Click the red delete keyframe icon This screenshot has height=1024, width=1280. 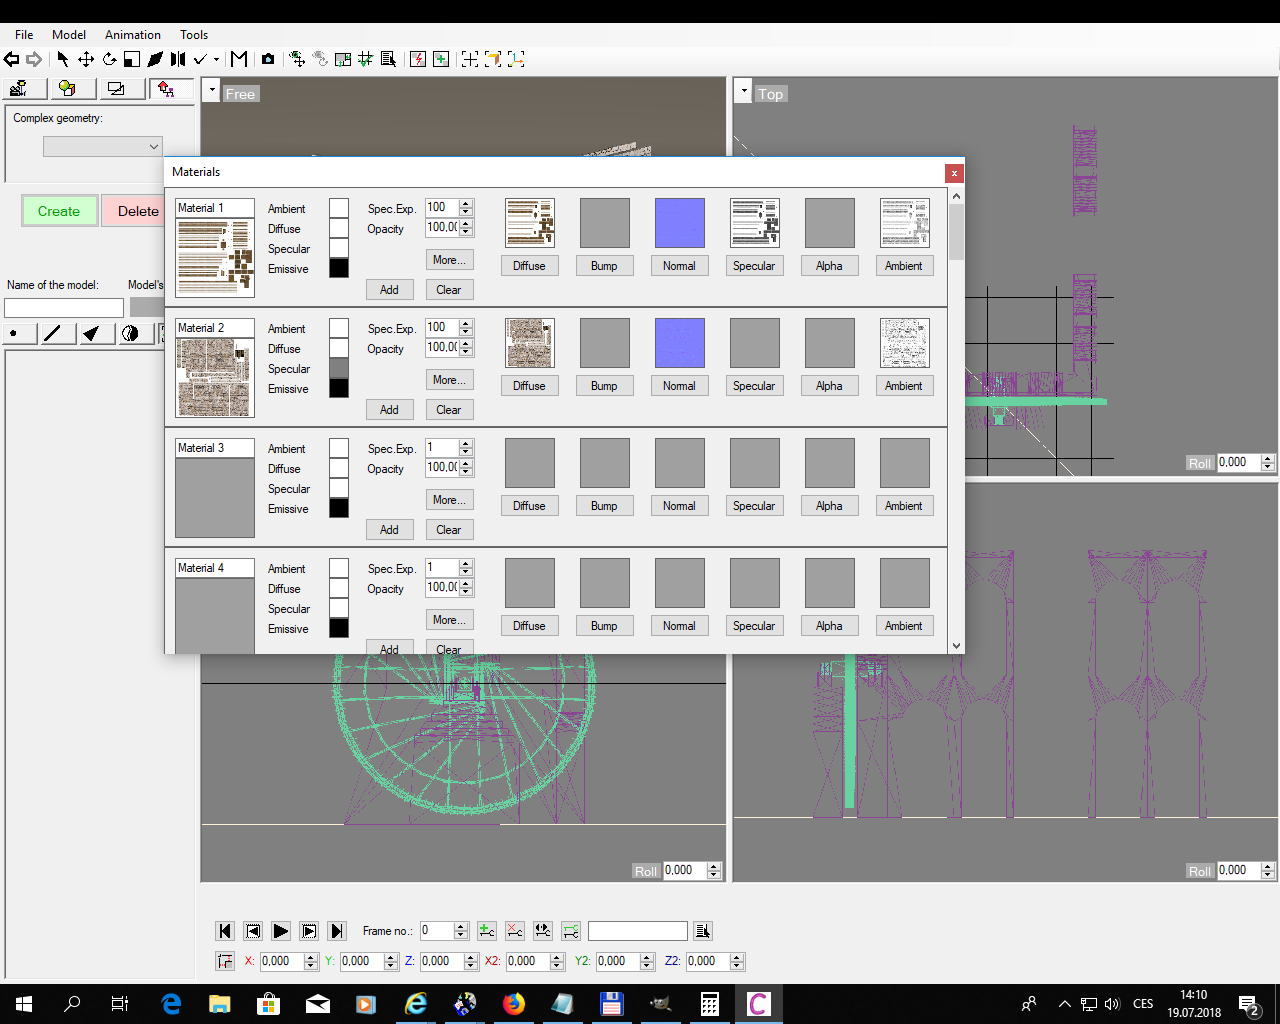click(515, 931)
